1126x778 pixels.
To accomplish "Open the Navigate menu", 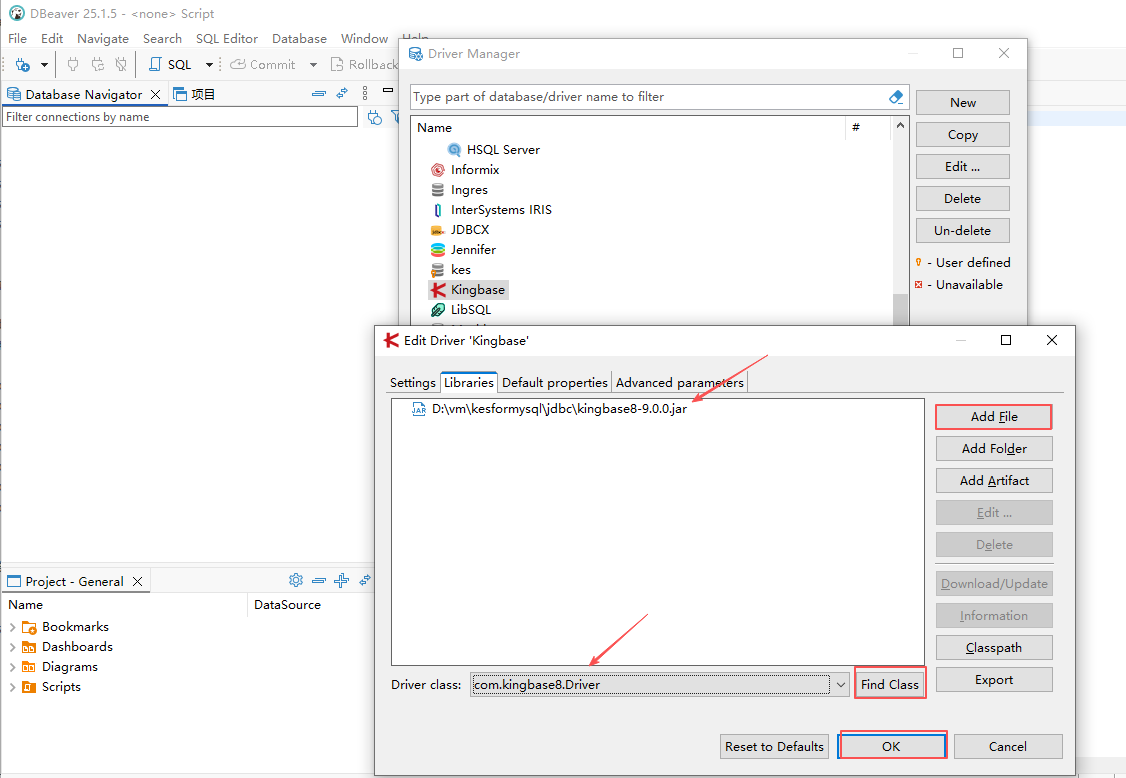I will point(103,39).
